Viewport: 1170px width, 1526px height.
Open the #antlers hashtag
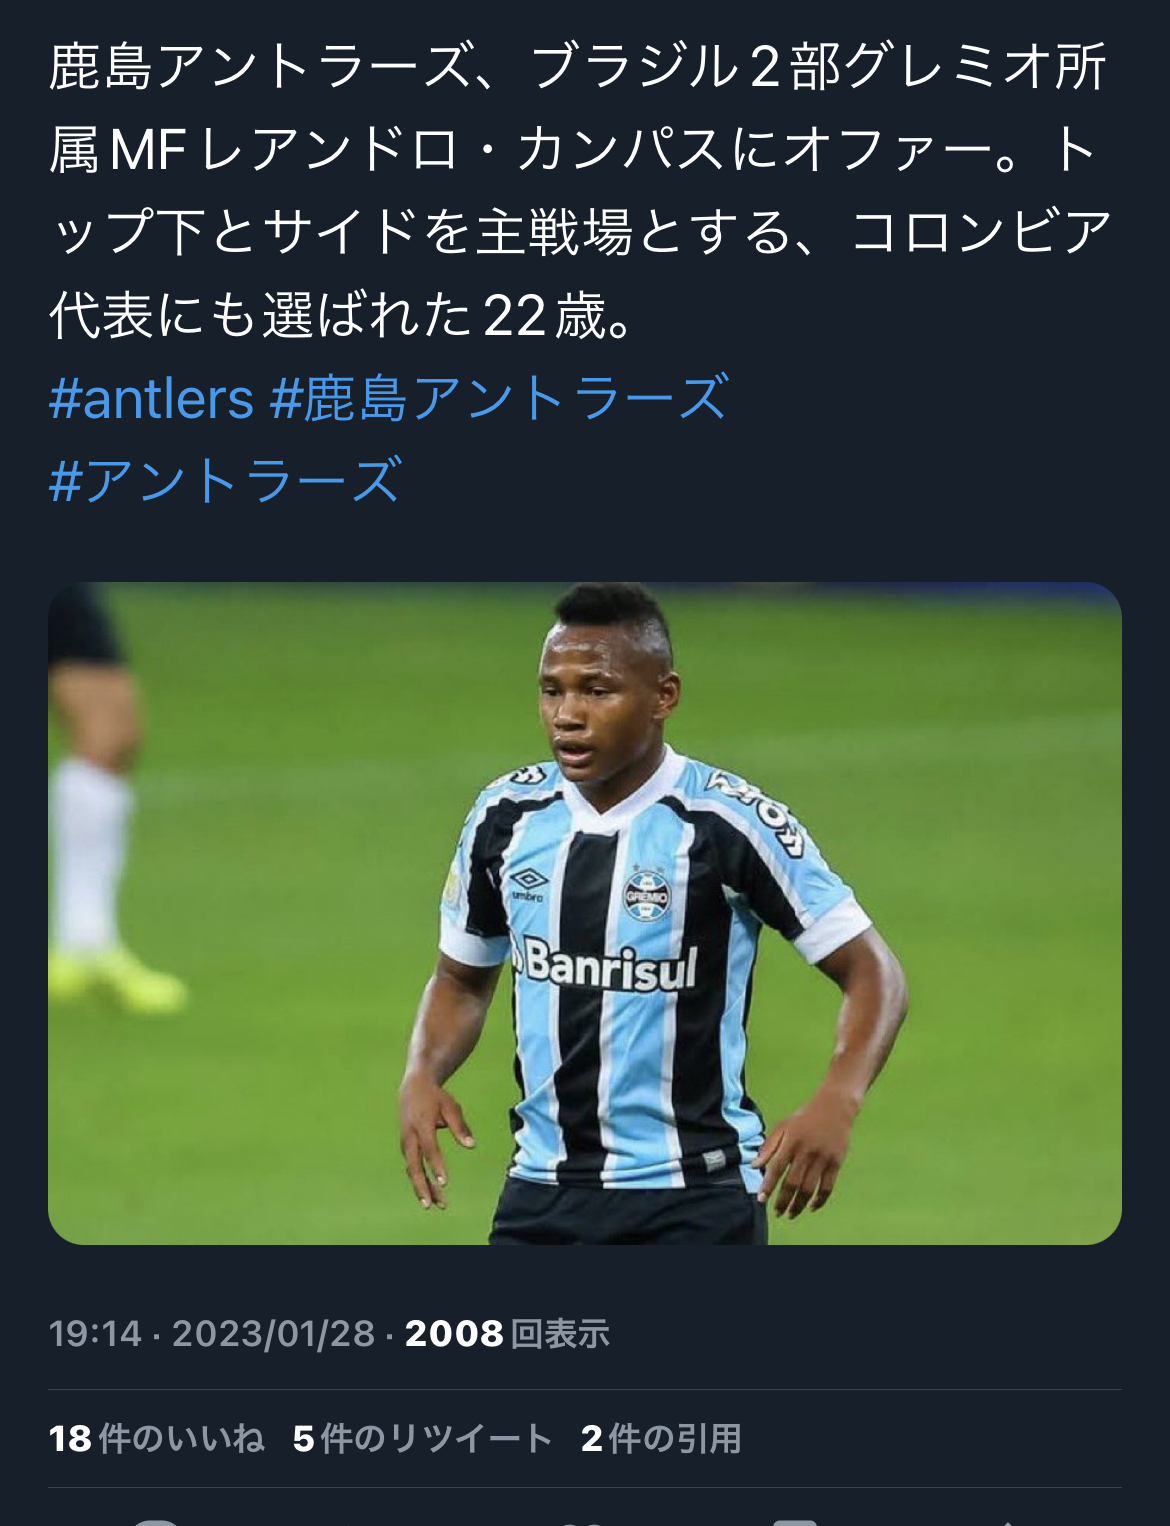tap(151, 398)
